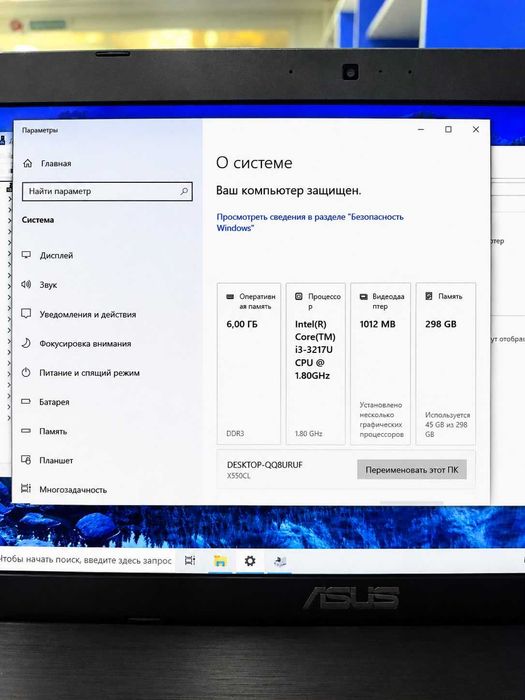Select the Видеоадаптер info card

(x=380, y=363)
